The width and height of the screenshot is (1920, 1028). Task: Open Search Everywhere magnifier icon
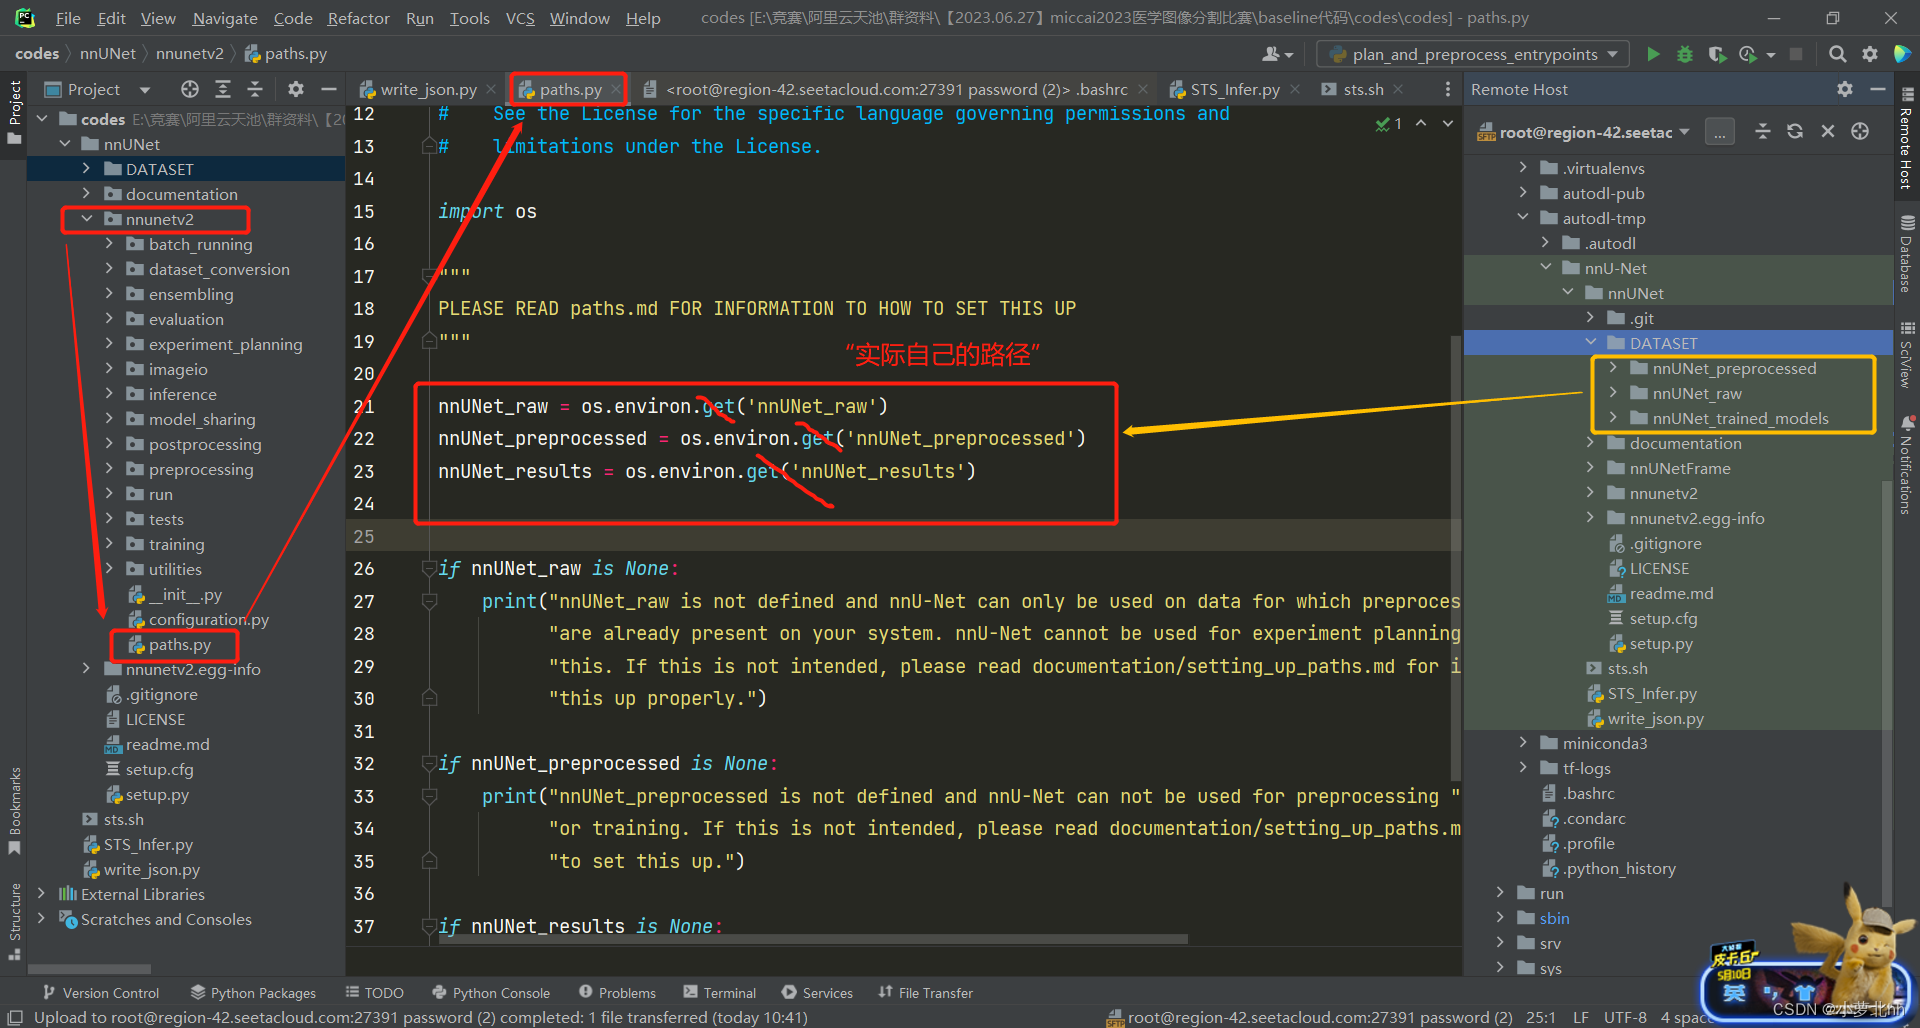[x=1837, y=54]
